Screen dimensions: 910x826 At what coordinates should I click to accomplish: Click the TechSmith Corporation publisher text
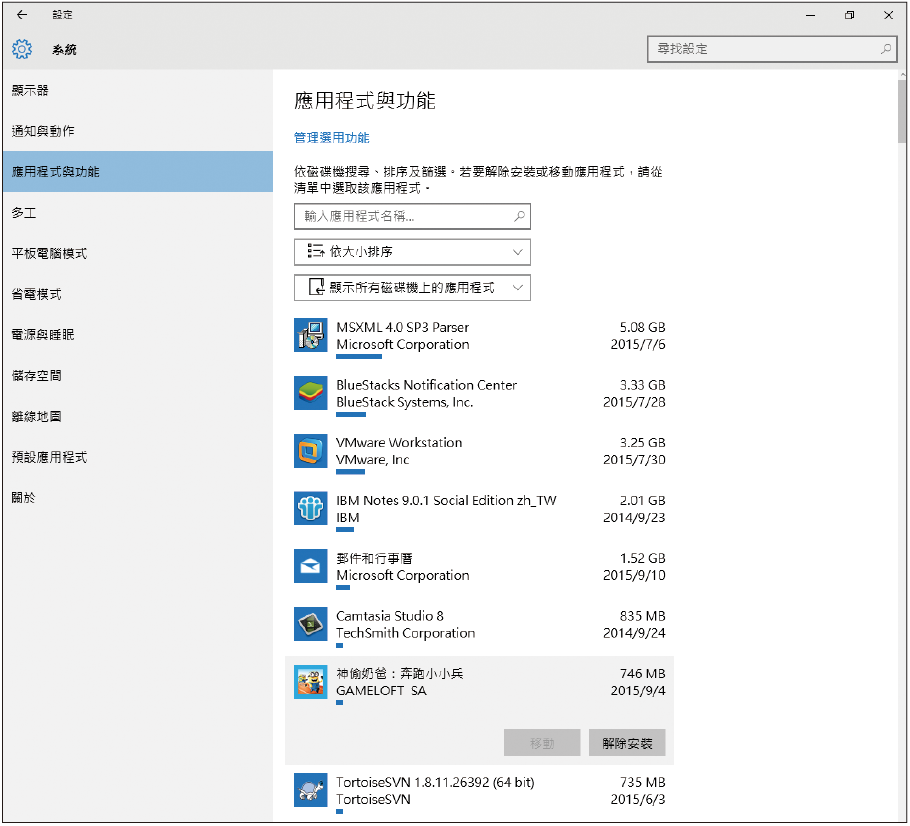point(405,633)
